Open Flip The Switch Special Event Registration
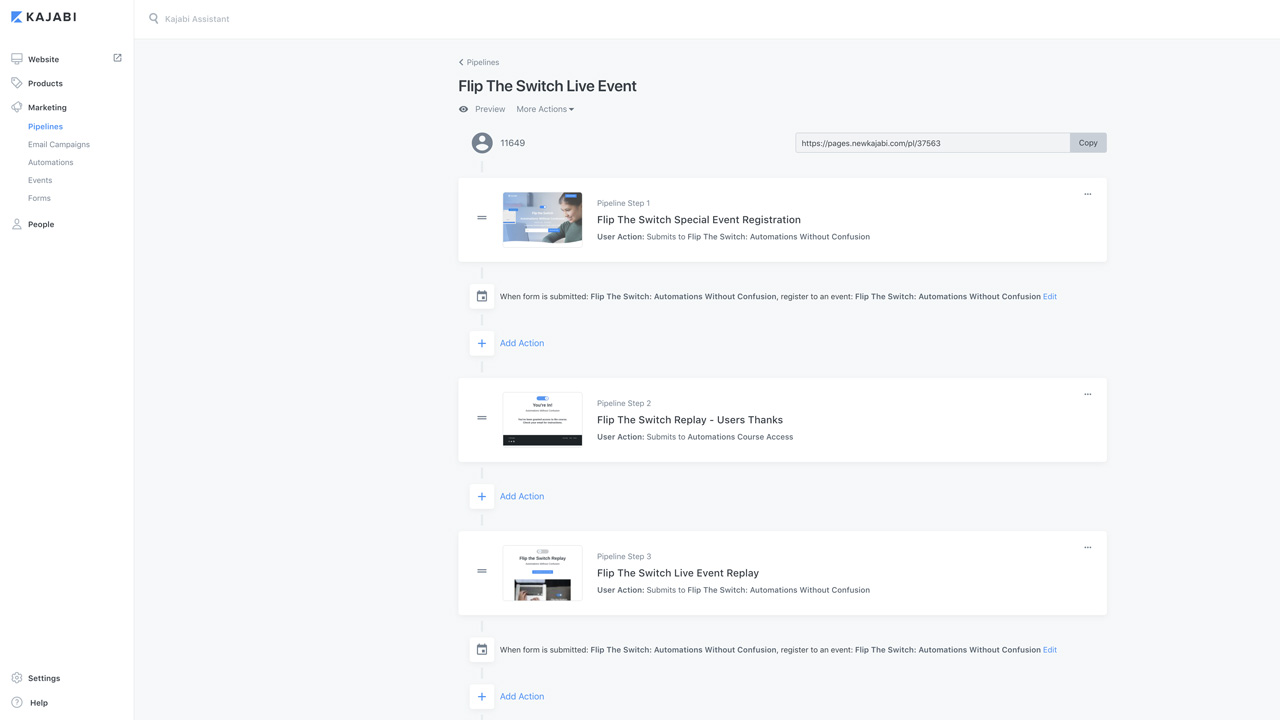This screenshot has width=1280, height=720. pyautogui.click(x=699, y=220)
